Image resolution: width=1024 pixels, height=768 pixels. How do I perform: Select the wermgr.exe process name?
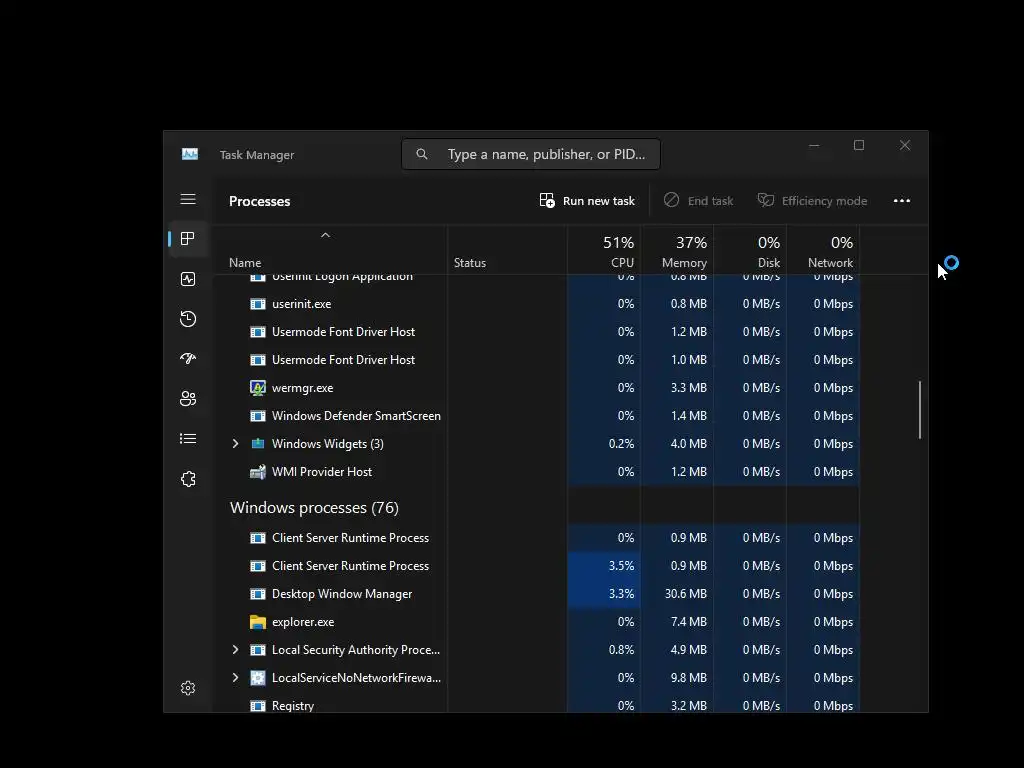click(302, 388)
